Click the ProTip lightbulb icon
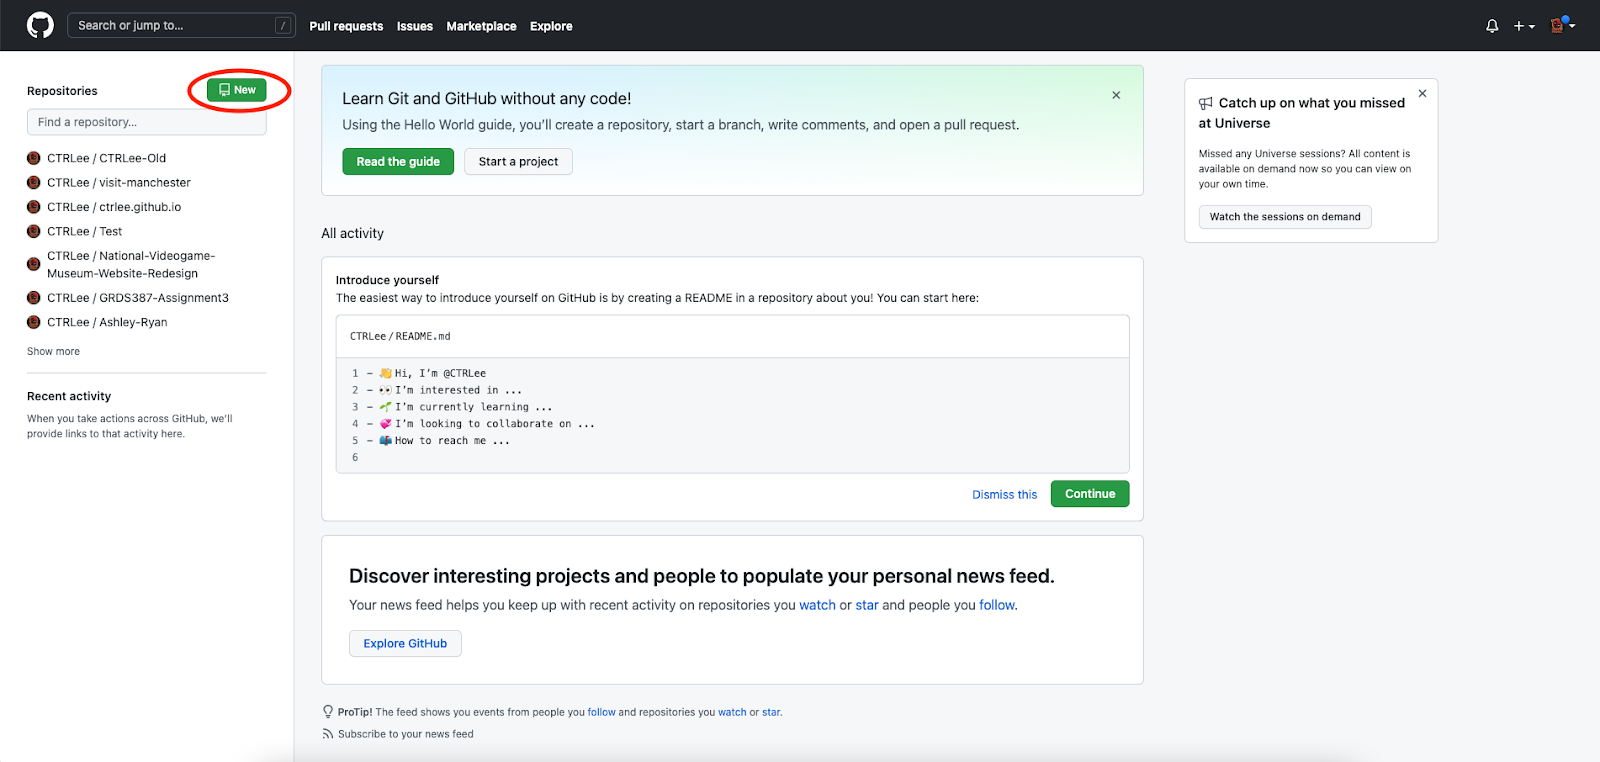 coord(328,712)
